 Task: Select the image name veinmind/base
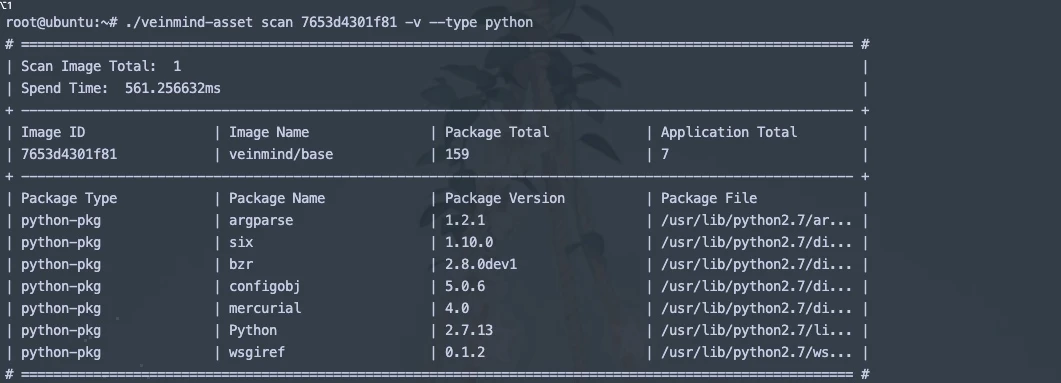[x=281, y=154]
